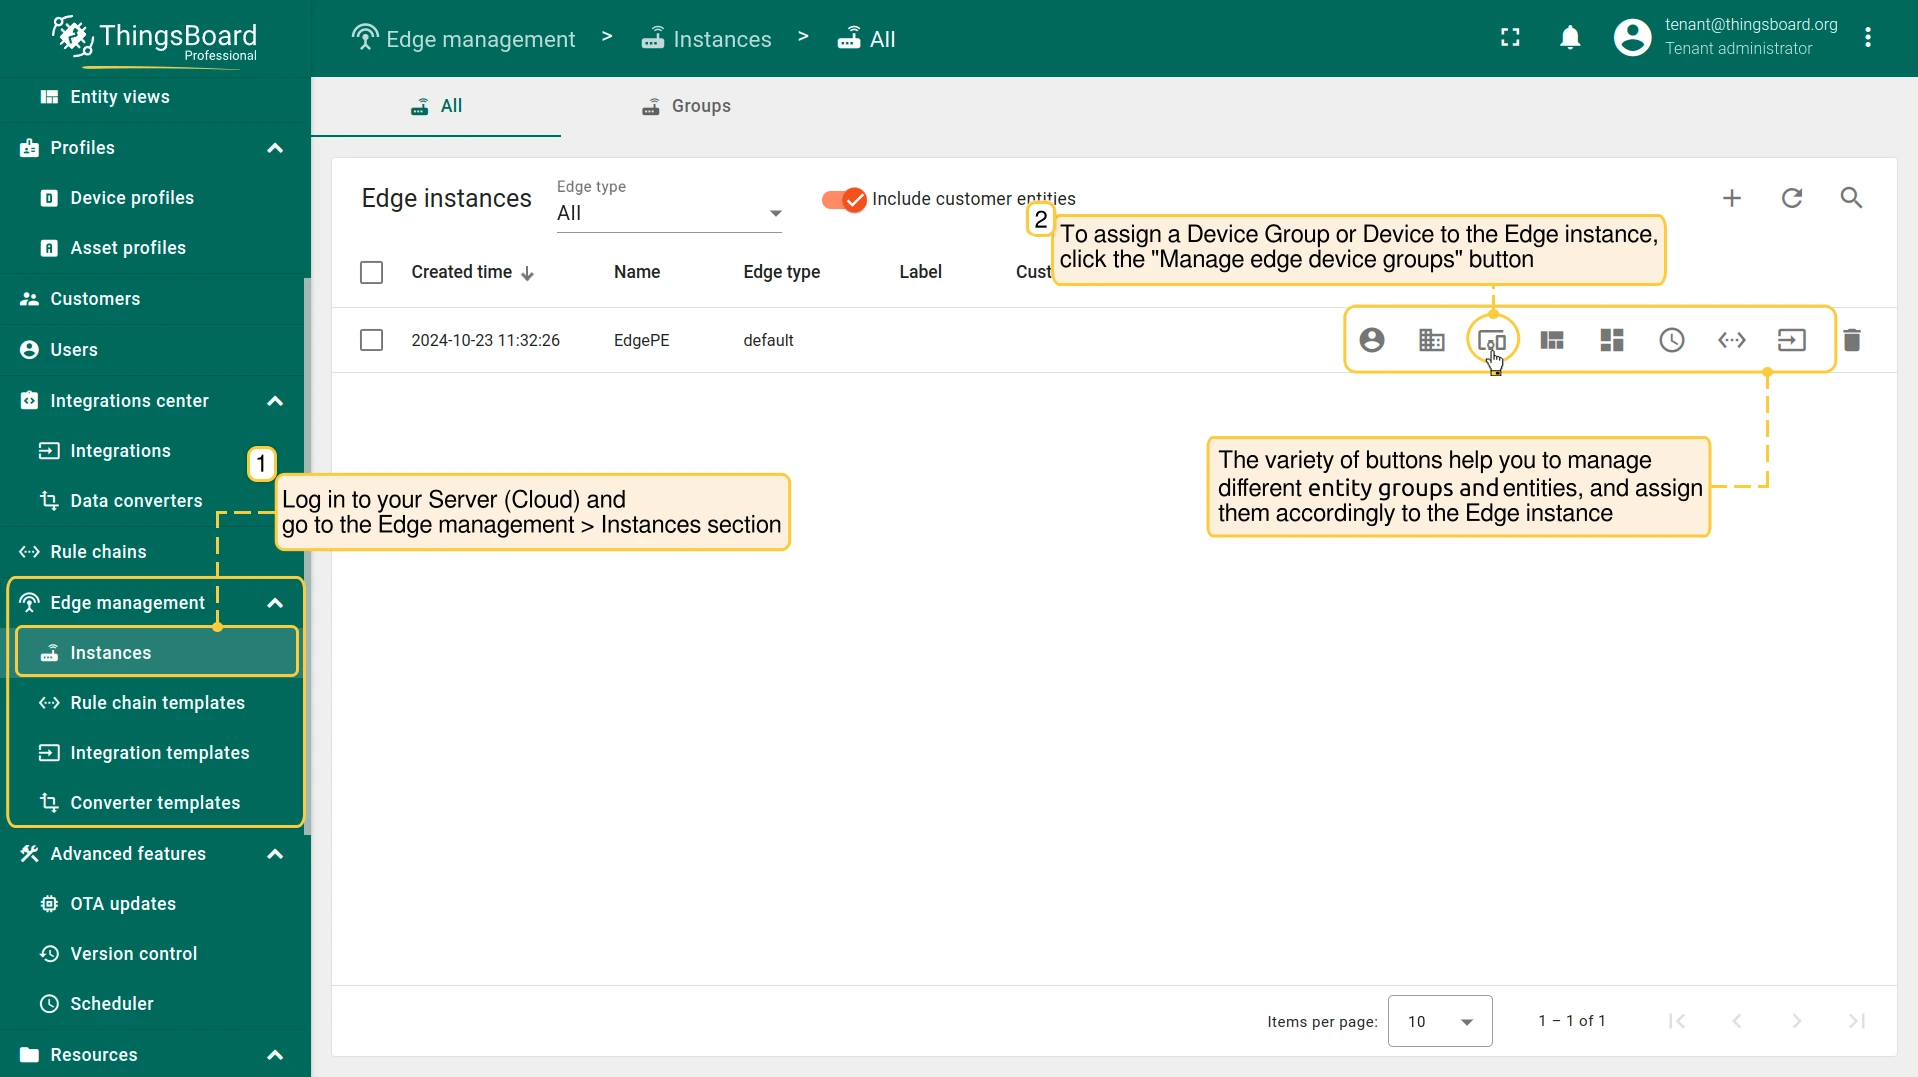This screenshot has width=1918, height=1077.
Task: Add a new edge instance
Action: pos(1731,198)
